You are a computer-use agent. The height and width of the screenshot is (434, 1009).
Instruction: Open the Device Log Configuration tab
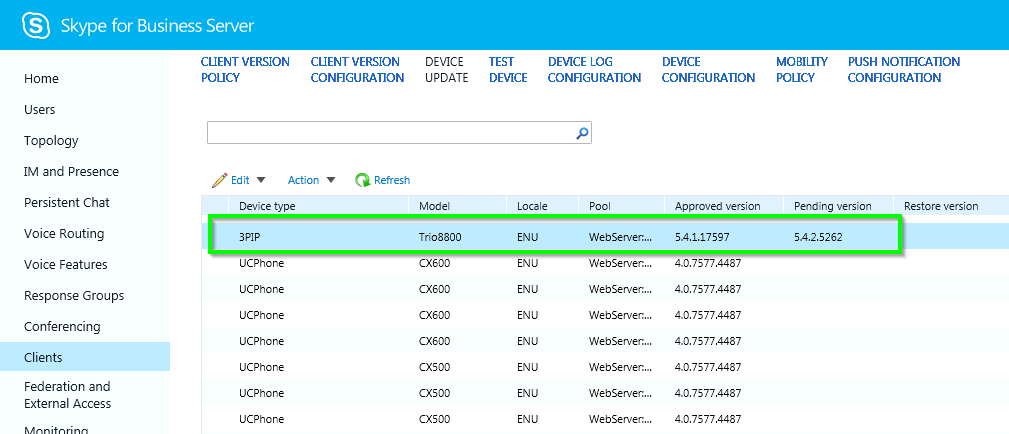point(594,70)
